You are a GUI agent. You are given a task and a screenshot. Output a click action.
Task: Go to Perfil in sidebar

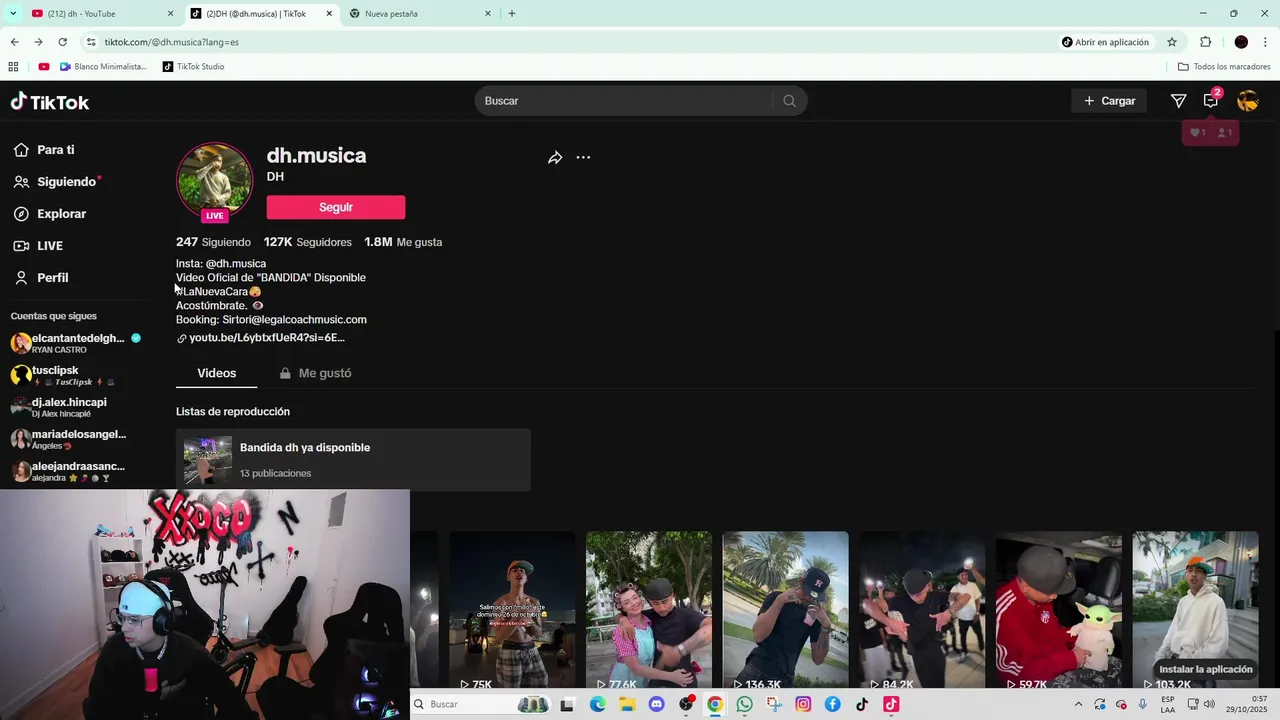tap(41, 278)
